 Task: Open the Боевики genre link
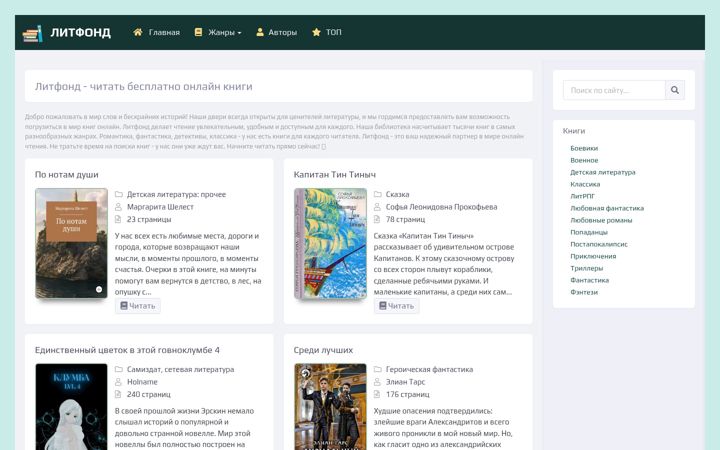coord(584,148)
